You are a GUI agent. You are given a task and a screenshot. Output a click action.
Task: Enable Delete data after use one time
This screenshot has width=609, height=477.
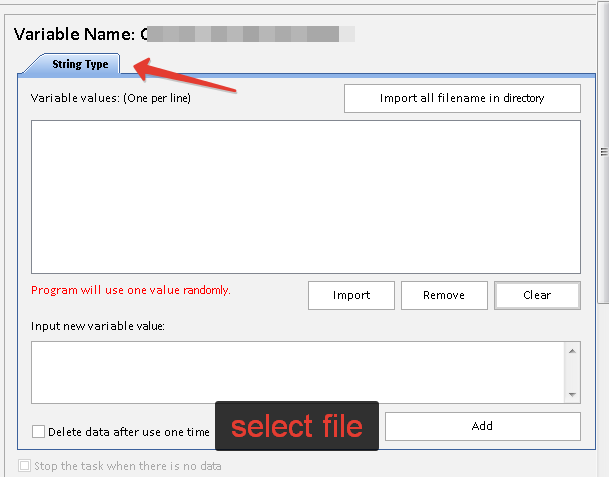click(39, 432)
